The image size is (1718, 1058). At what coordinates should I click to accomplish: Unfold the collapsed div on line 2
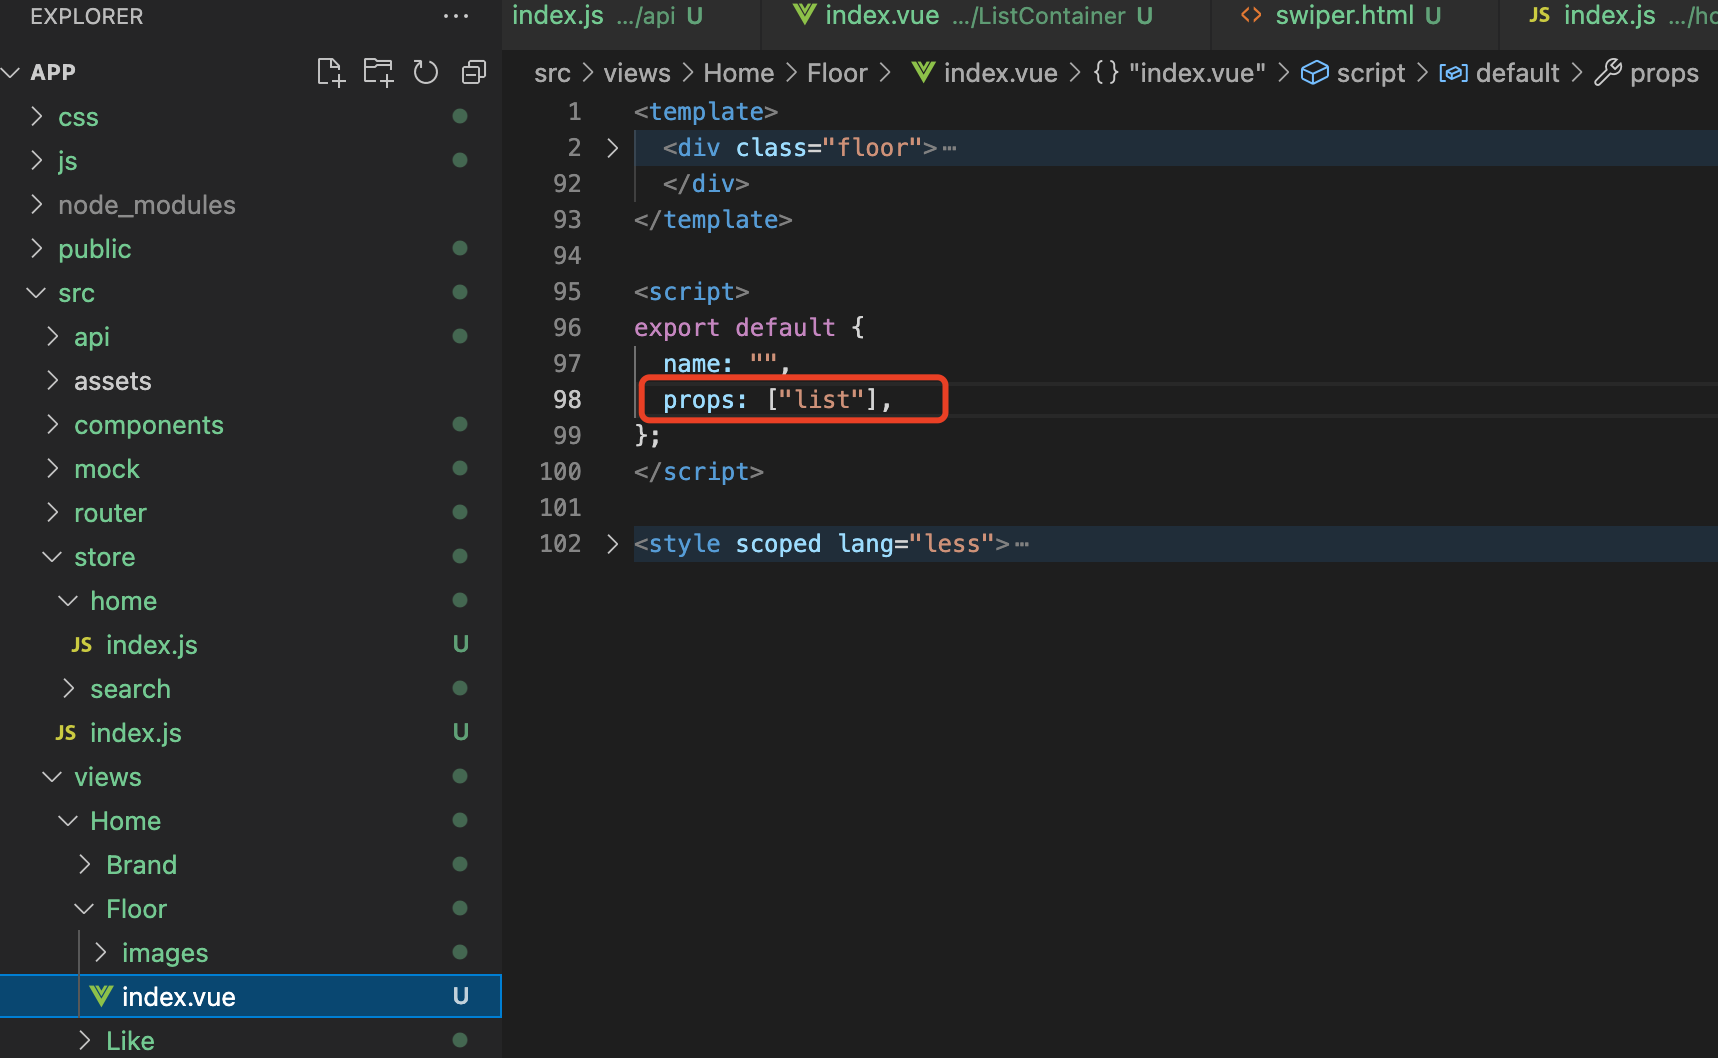[613, 148]
